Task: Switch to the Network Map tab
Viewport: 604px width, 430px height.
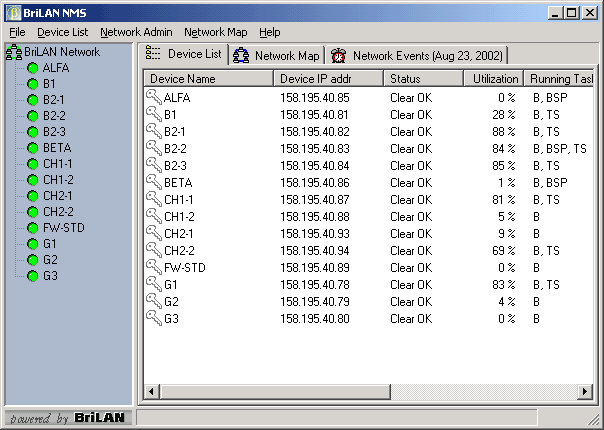Action: (x=277, y=56)
